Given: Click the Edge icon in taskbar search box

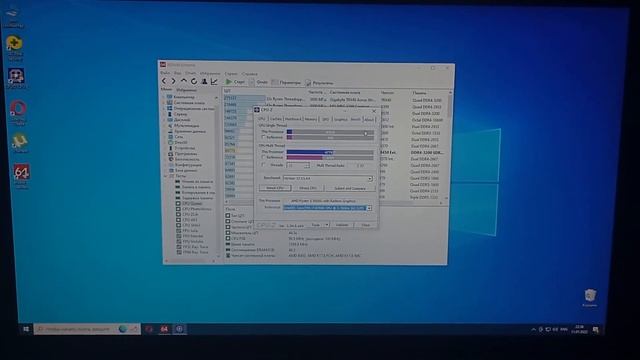Looking at the screenshot, I should tap(122, 329).
